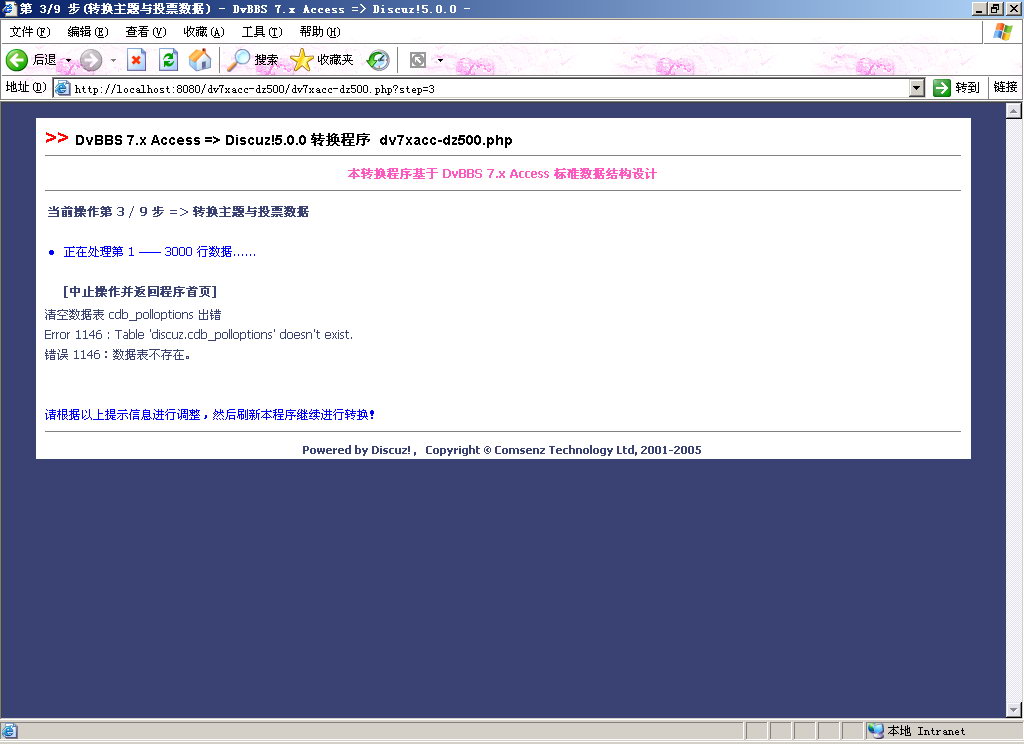Viewport: 1024px width, 744px height.
Task: Click the 转到 button label
Action: (x=967, y=88)
